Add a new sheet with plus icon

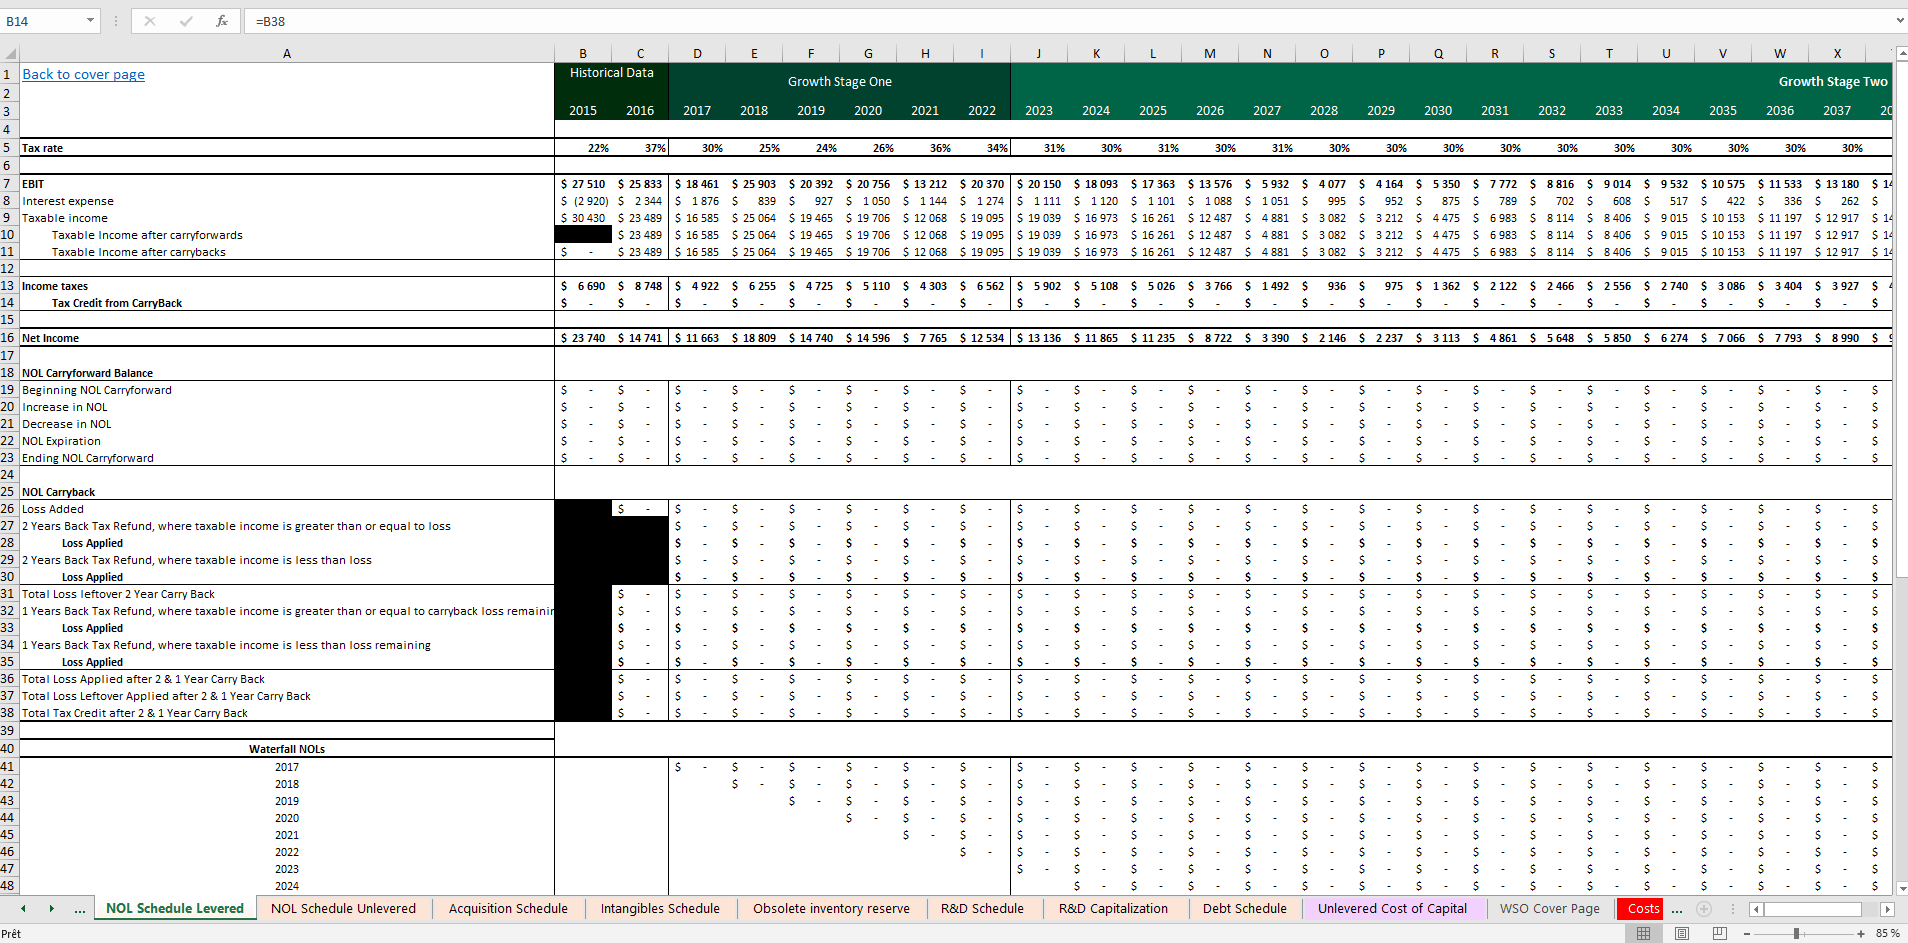pos(1704,908)
